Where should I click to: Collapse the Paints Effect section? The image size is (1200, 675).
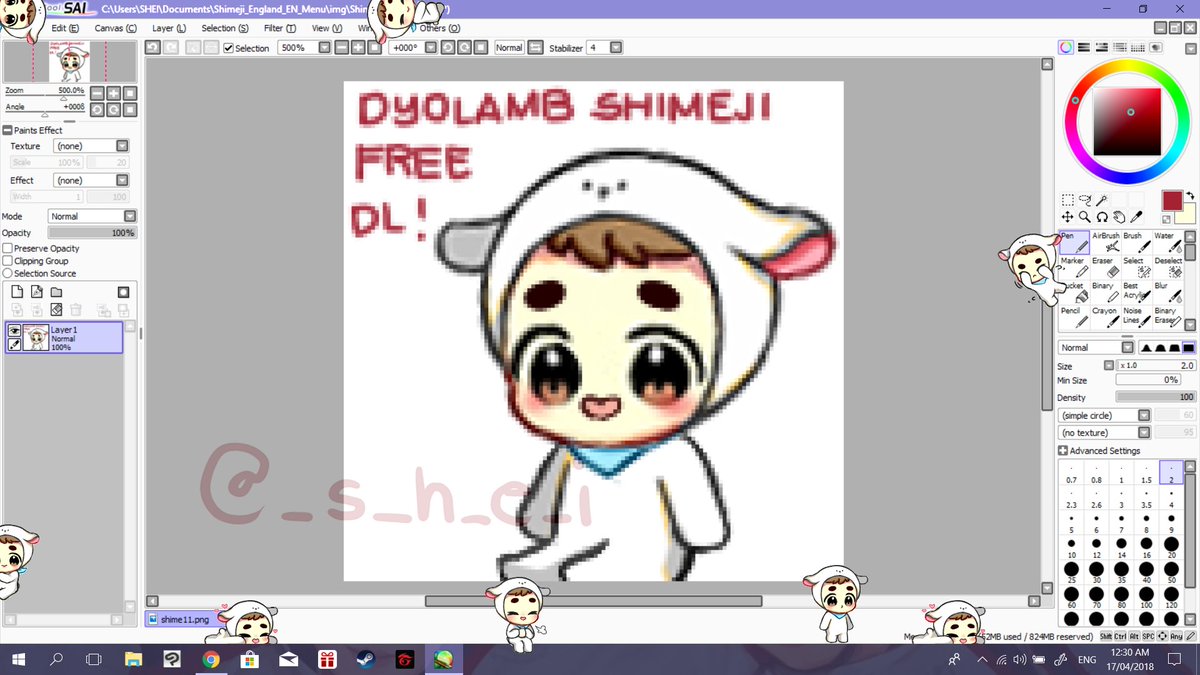click(x=7, y=131)
